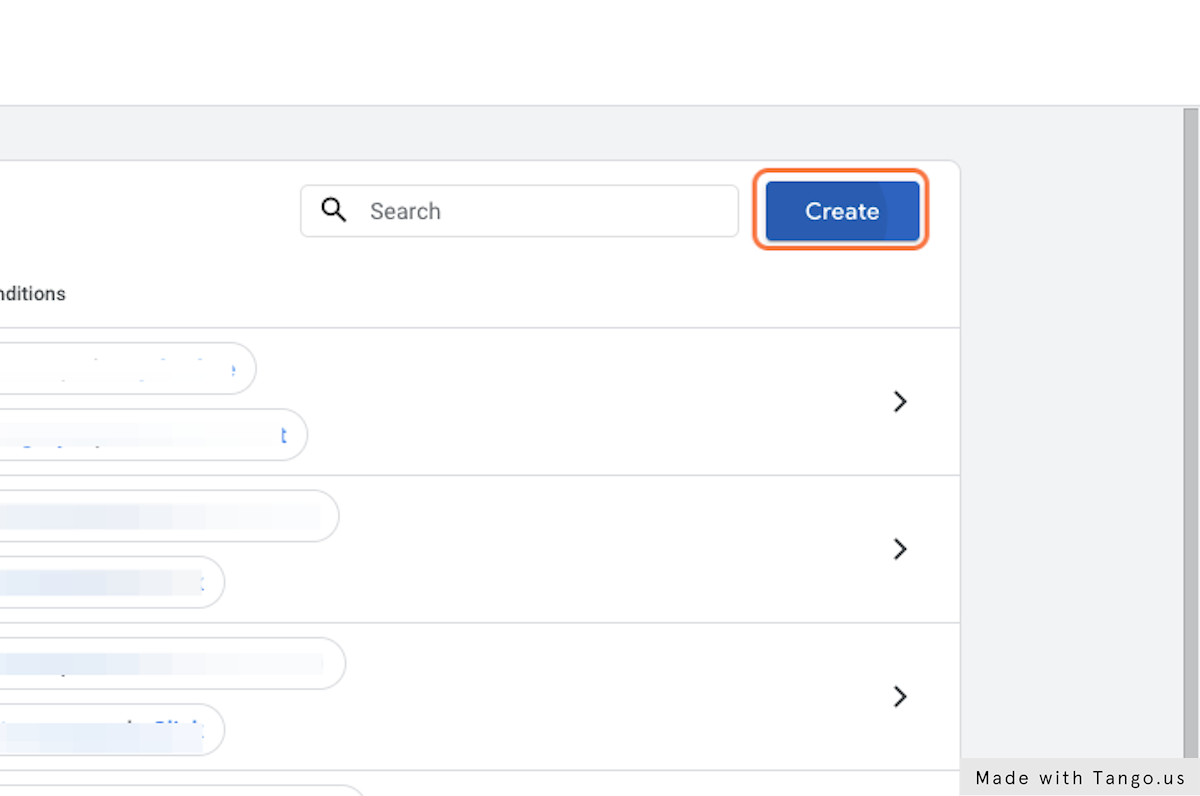The height and width of the screenshot is (796, 1200).
Task: Click the Conditions column header text
Action: (x=32, y=294)
